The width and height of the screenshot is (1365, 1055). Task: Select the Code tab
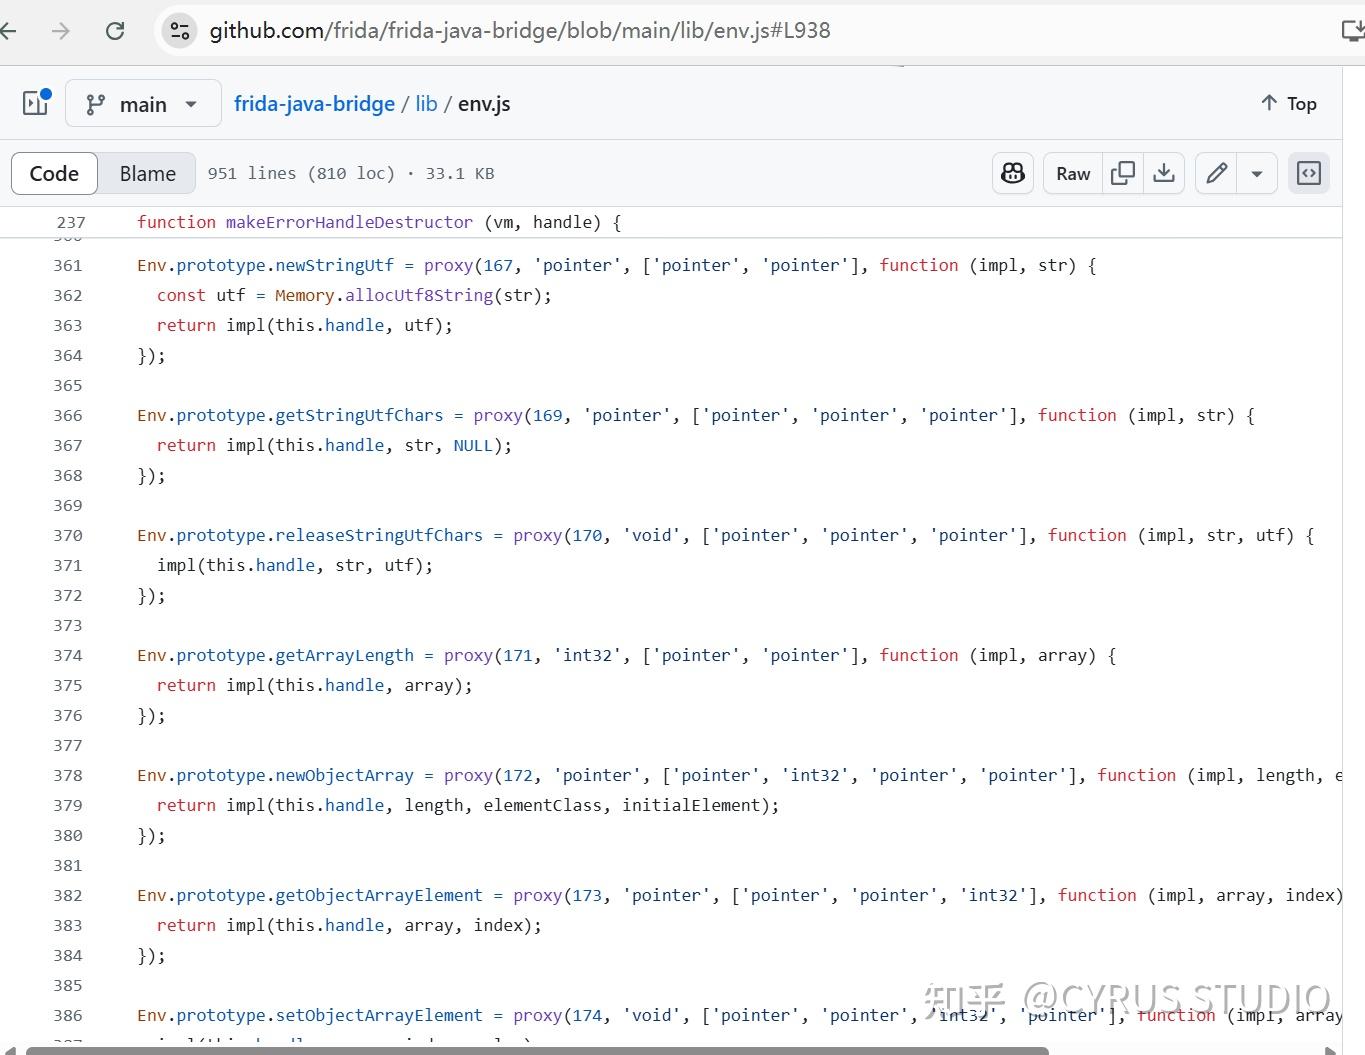tap(53, 173)
